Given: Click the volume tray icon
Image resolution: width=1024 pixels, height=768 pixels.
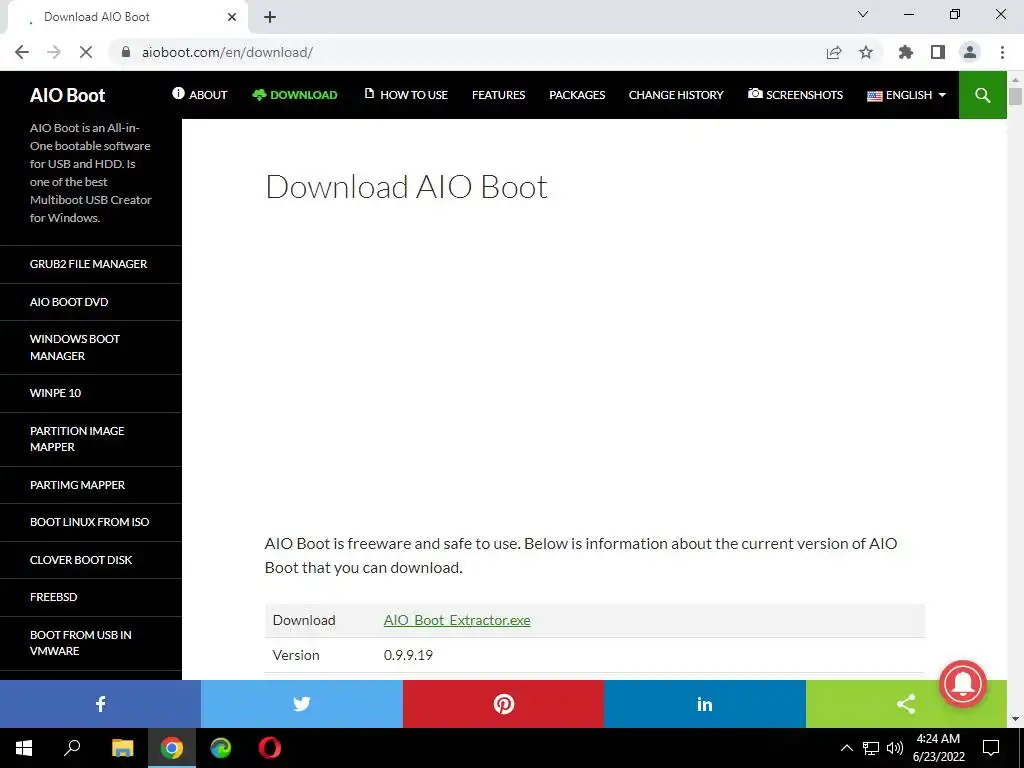Looking at the screenshot, I should (895, 748).
